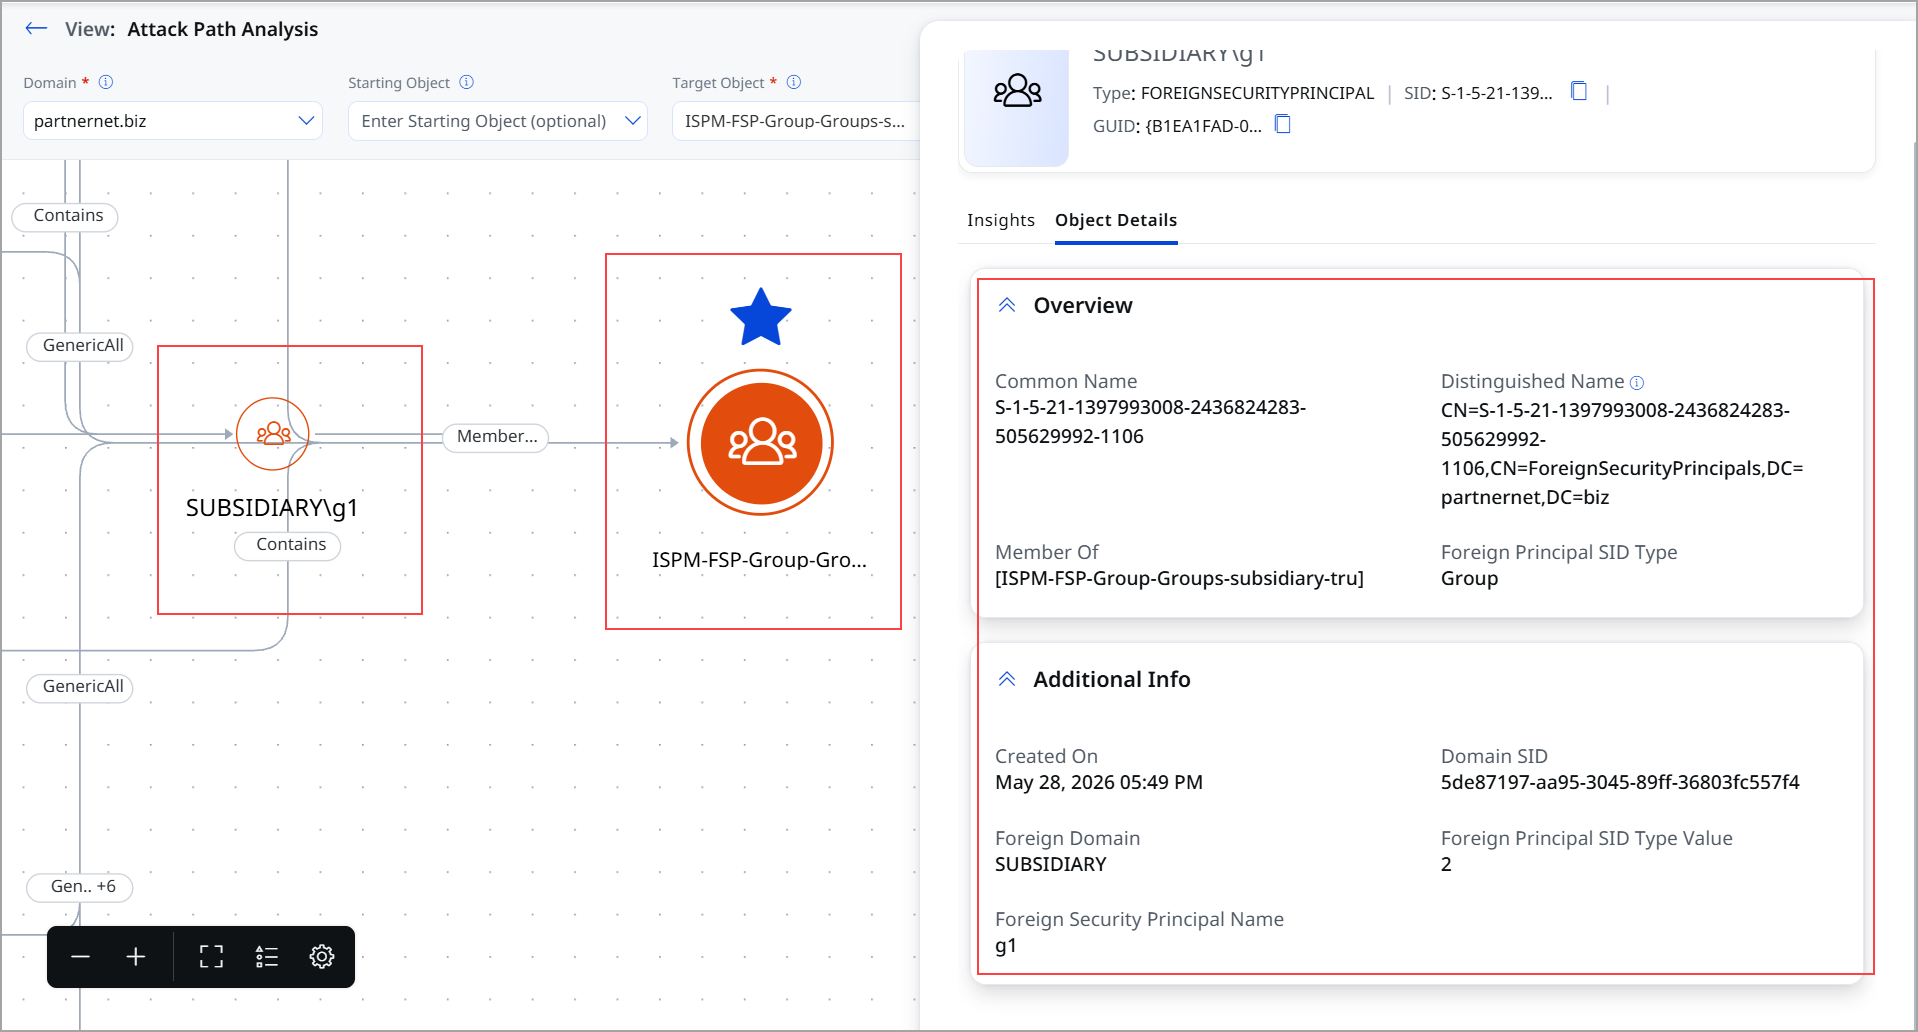The height and width of the screenshot is (1032, 1918).
Task: Collapse the Overview section
Action: pyautogui.click(x=1007, y=305)
